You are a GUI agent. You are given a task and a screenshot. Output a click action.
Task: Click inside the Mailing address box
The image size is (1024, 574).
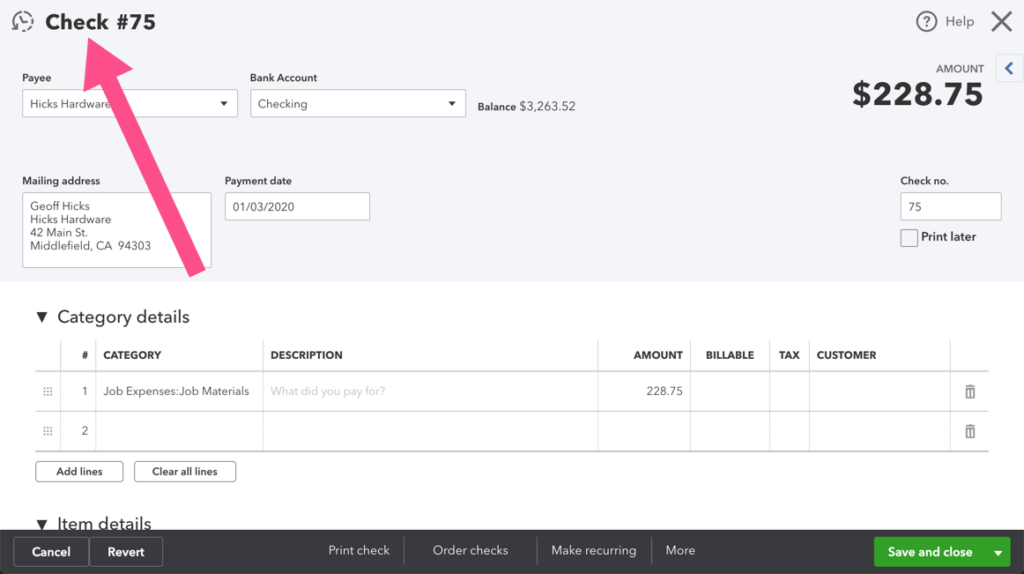pos(117,230)
